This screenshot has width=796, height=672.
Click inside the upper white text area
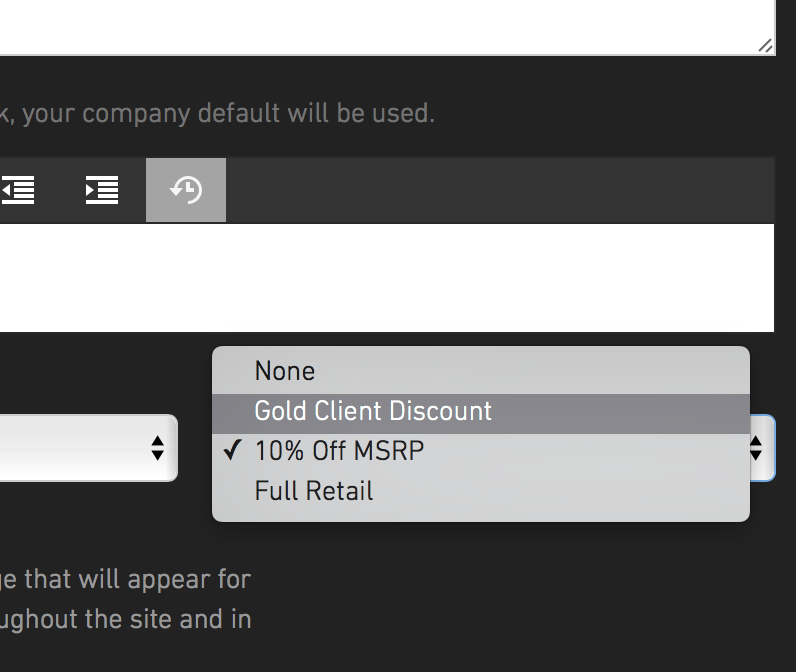[x=387, y=26]
